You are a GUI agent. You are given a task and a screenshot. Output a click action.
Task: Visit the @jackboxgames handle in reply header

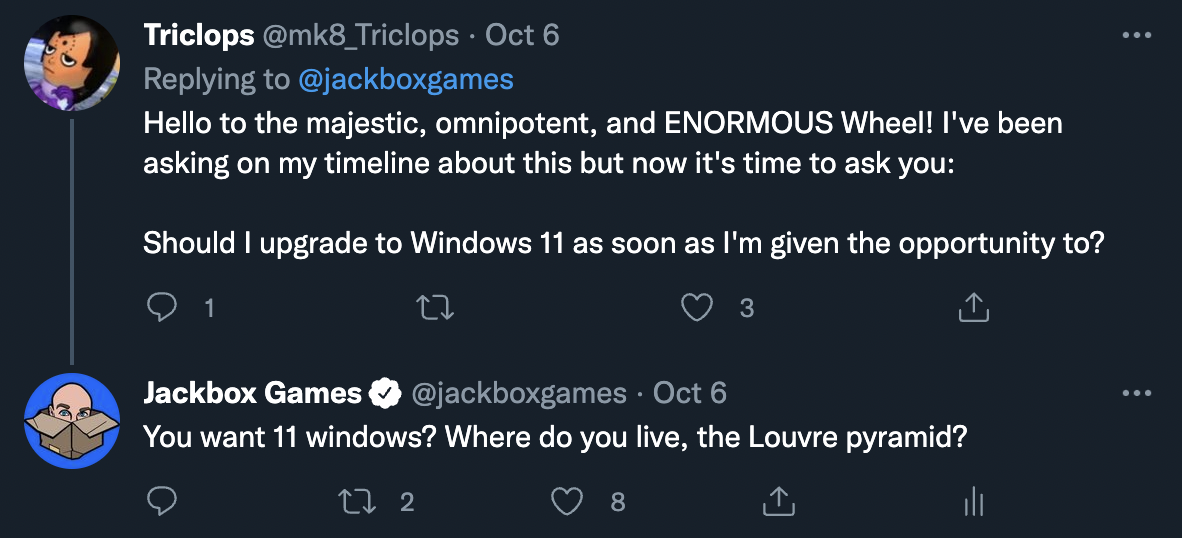click(520, 393)
